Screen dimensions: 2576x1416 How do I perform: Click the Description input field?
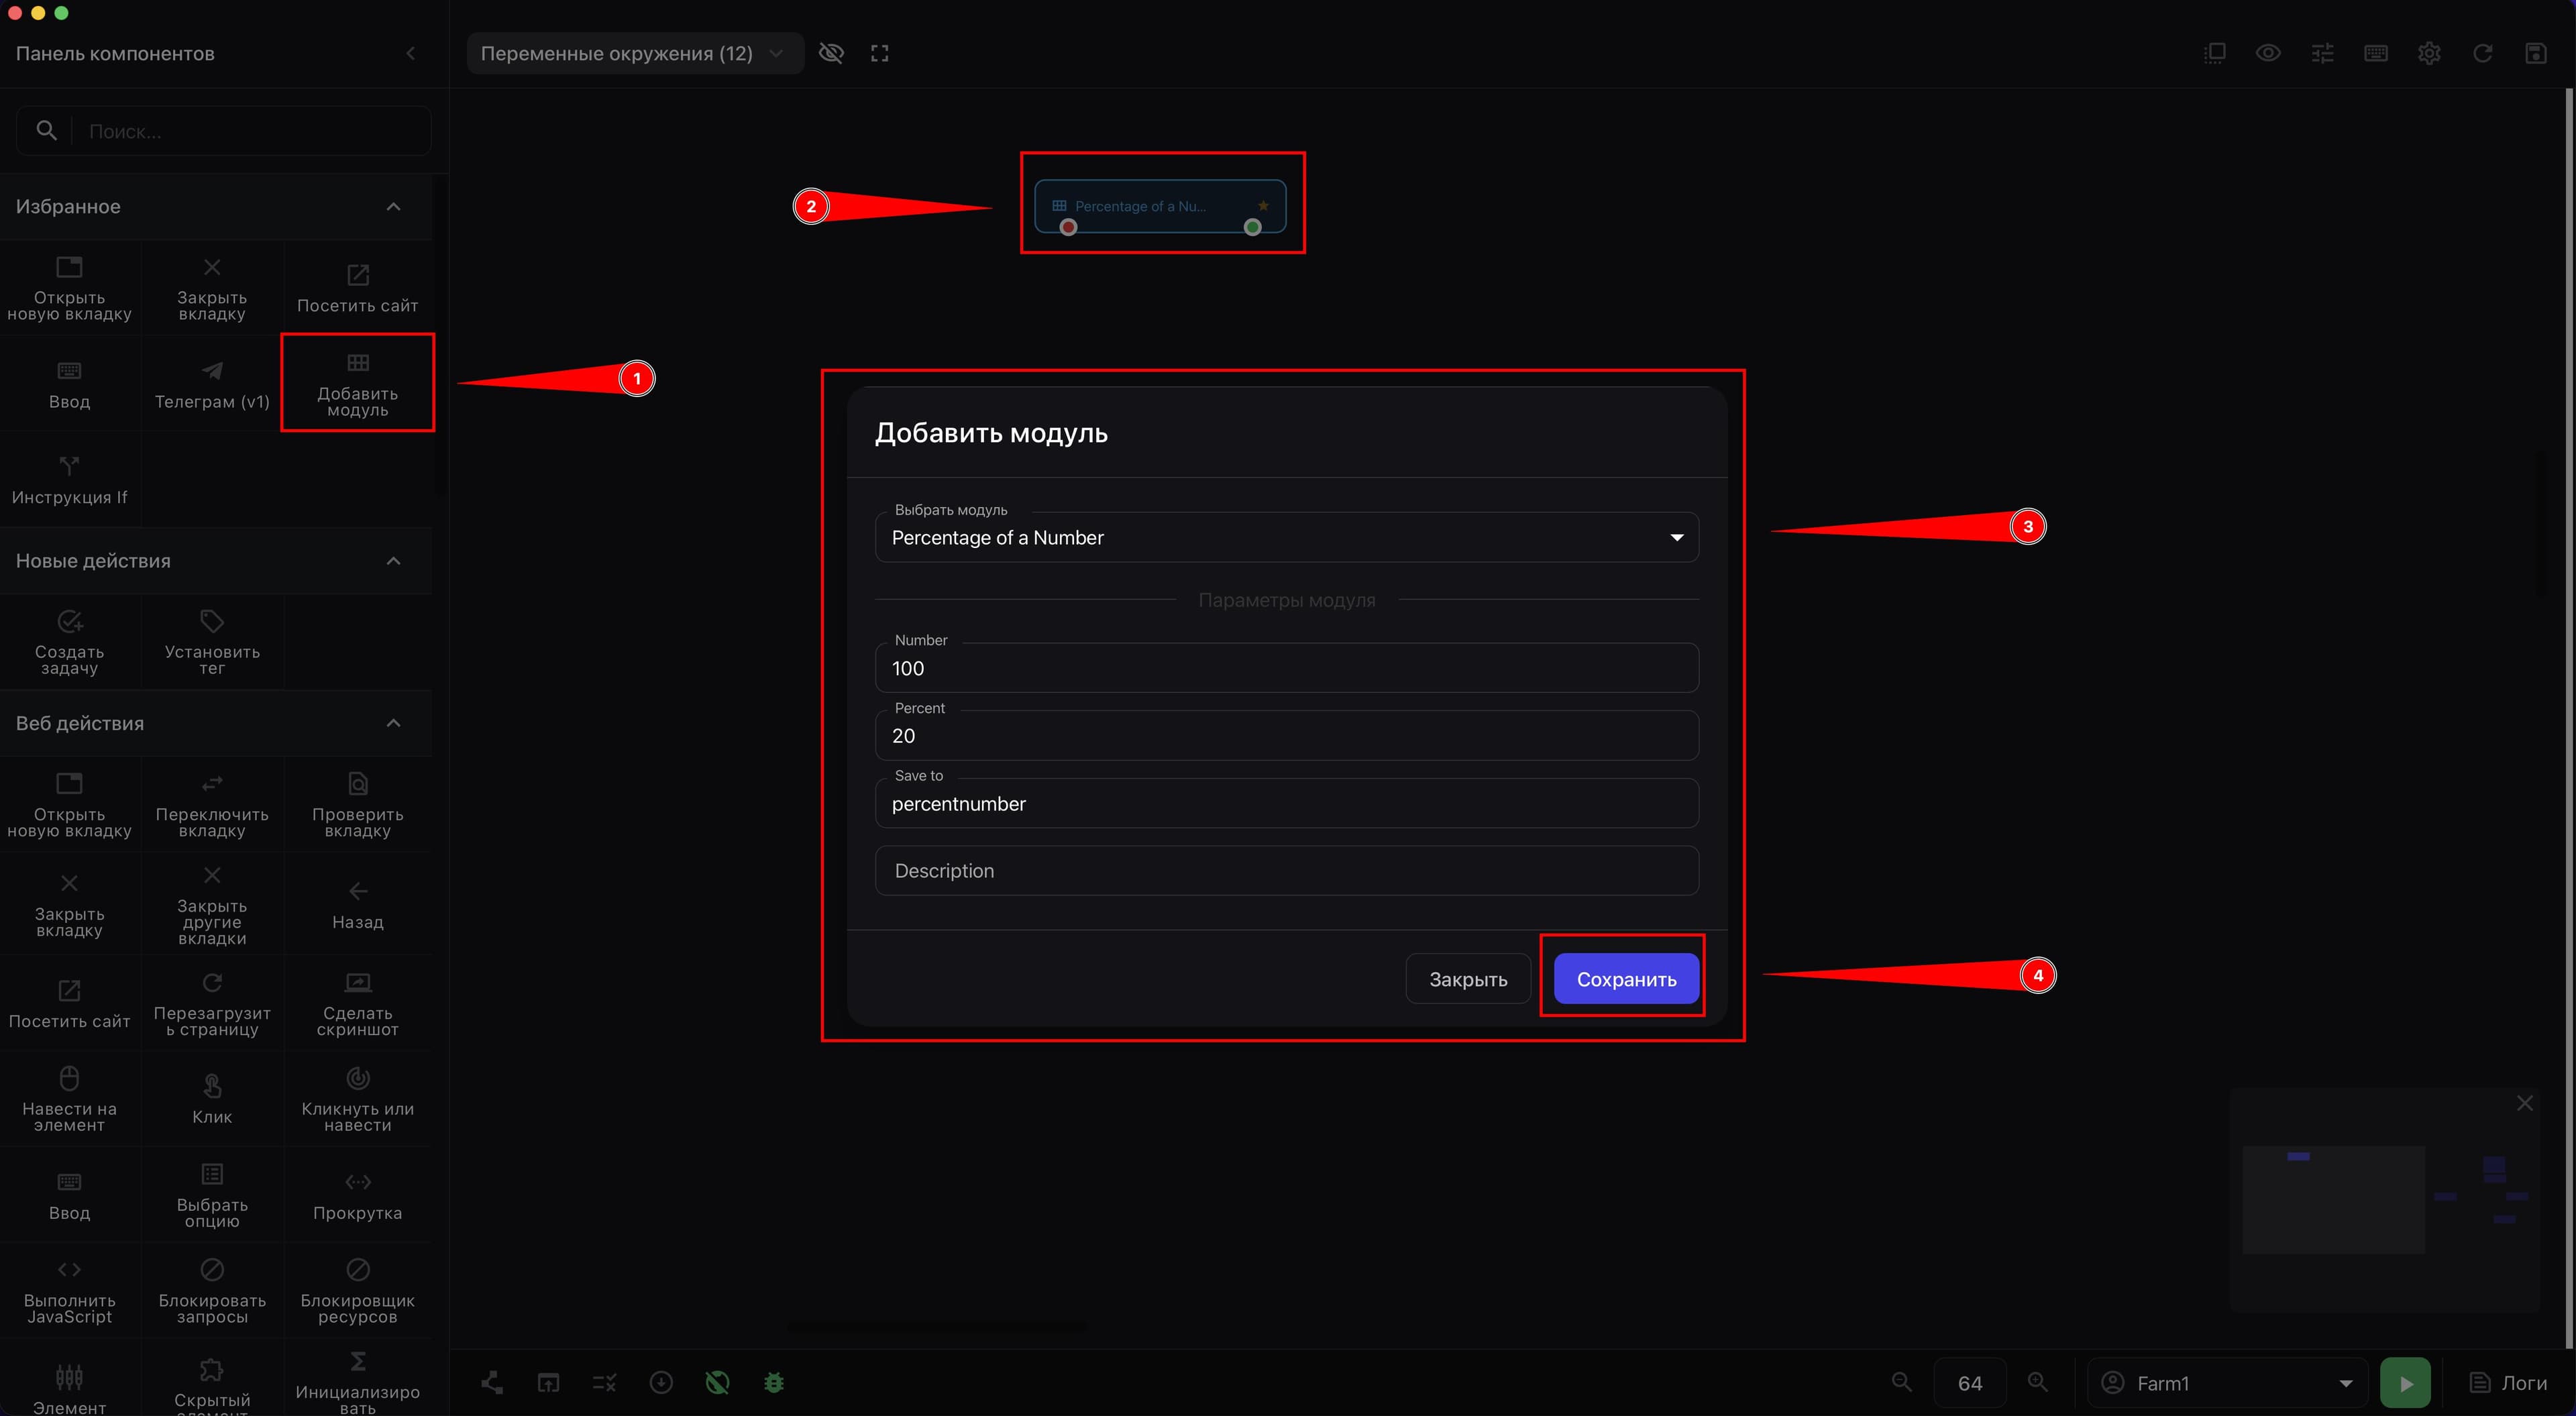pos(1286,870)
